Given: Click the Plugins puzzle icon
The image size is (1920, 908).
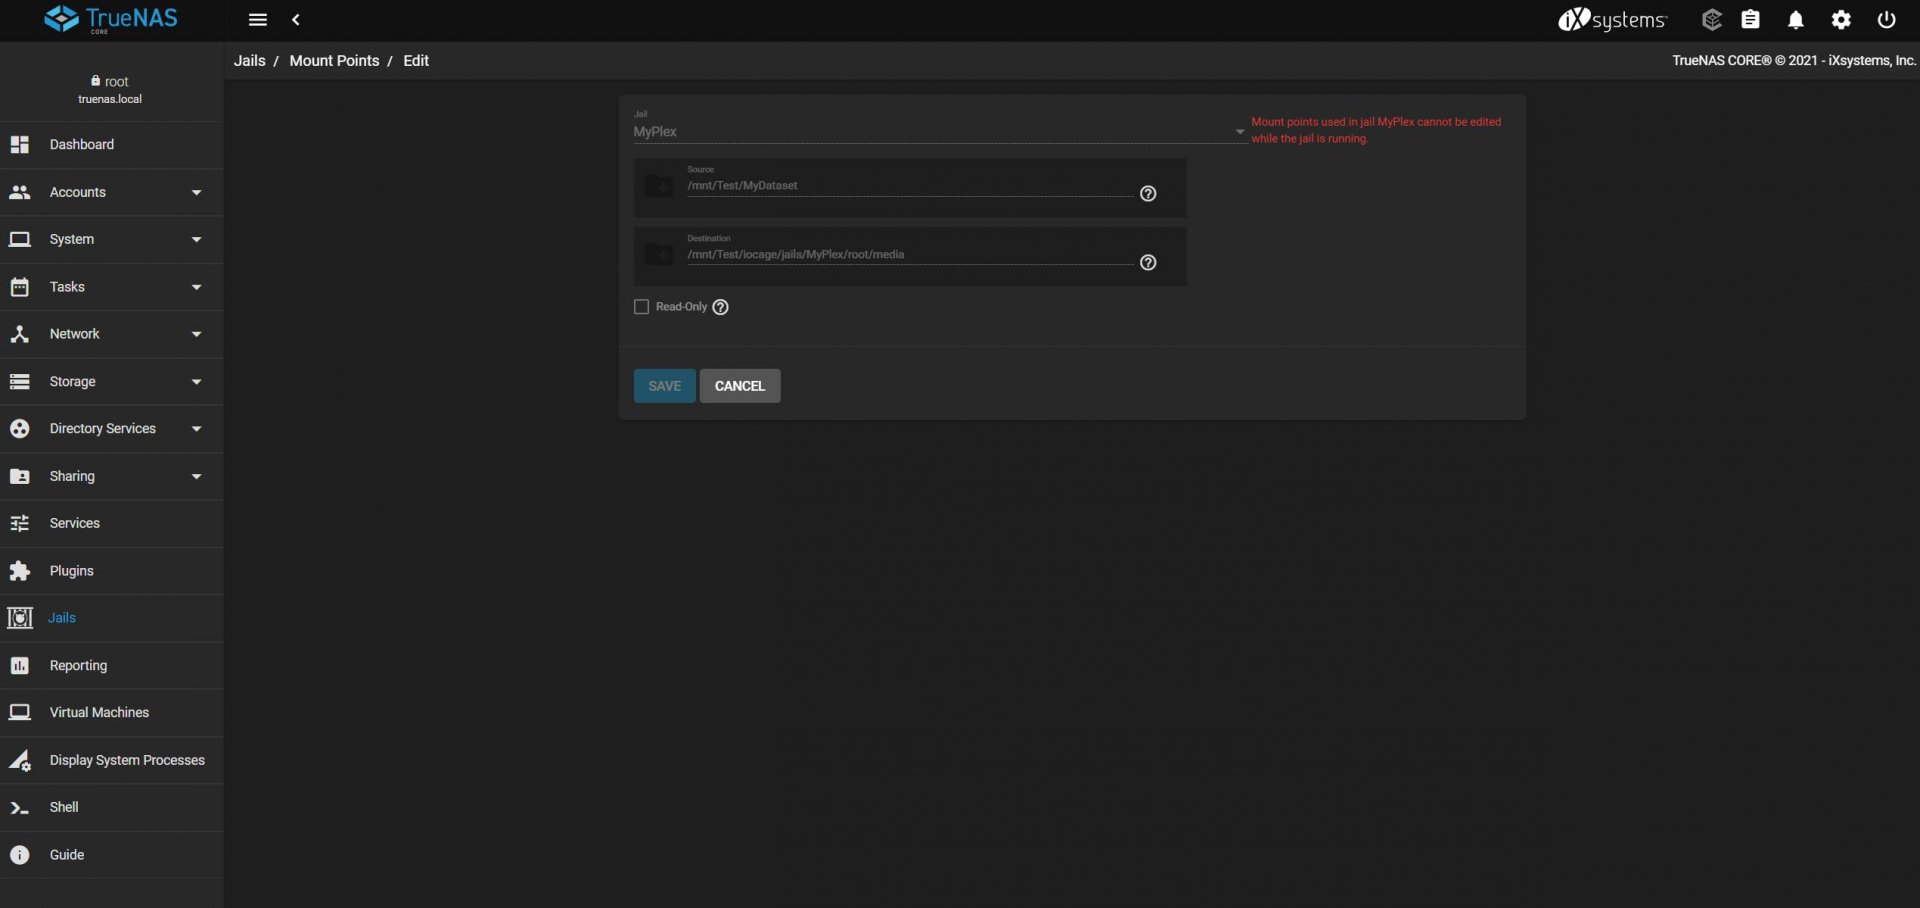Looking at the screenshot, I should click(x=20, y=571).
